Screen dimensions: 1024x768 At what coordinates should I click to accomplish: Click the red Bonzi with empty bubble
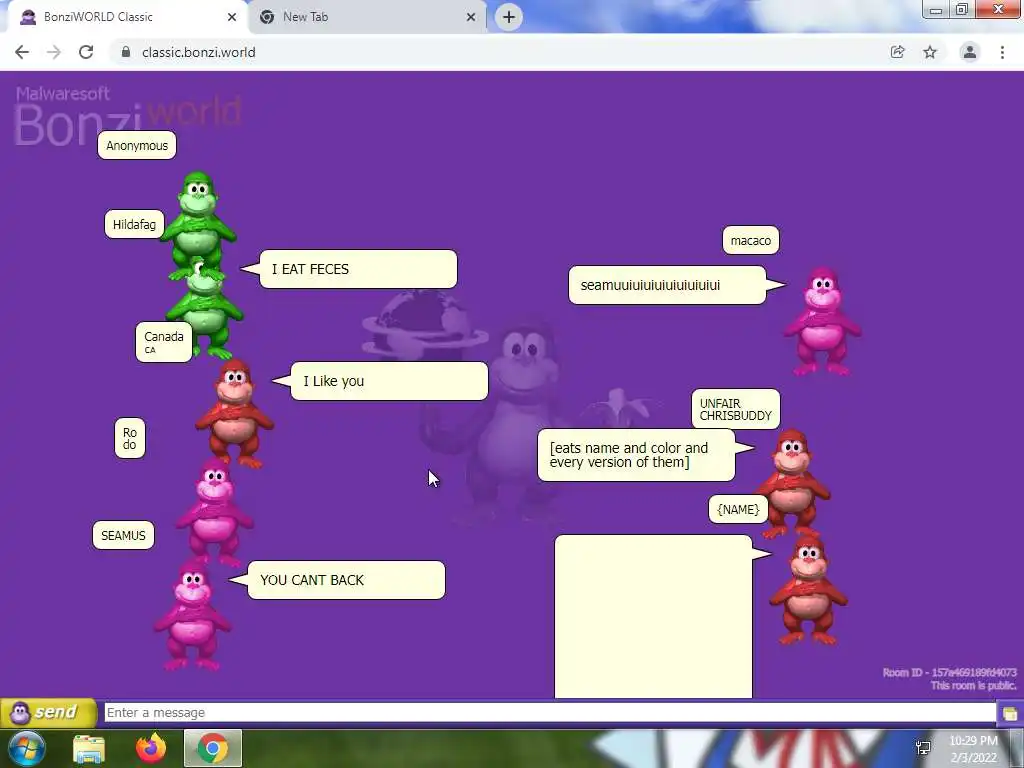808,591
